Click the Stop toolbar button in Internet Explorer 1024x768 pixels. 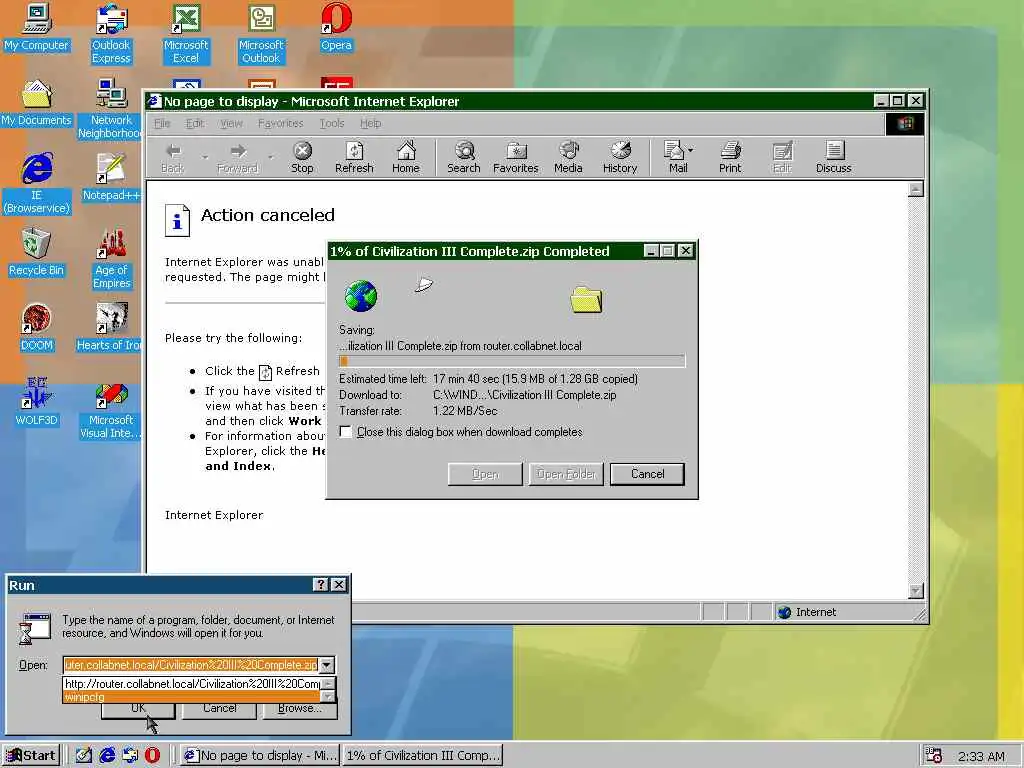pos(302,157)
